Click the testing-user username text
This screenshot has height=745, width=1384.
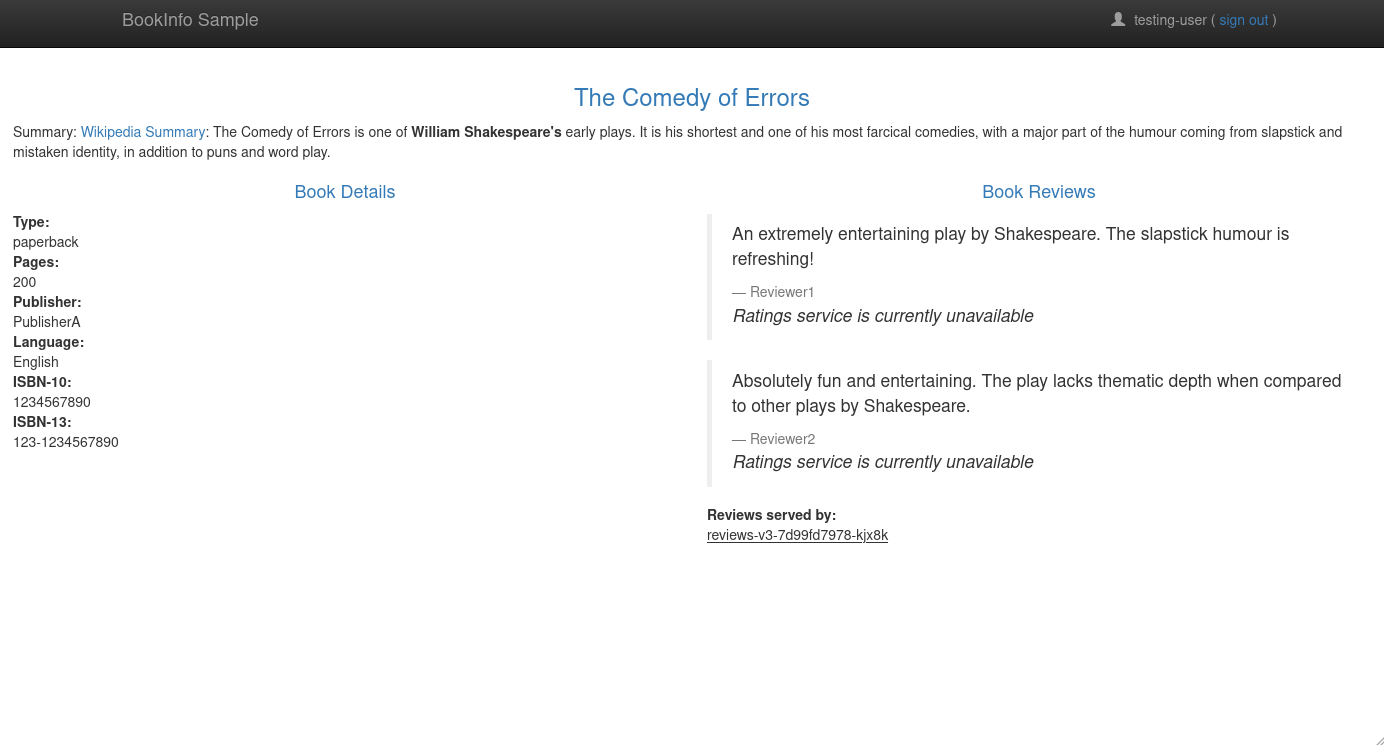coord(1170,20)
